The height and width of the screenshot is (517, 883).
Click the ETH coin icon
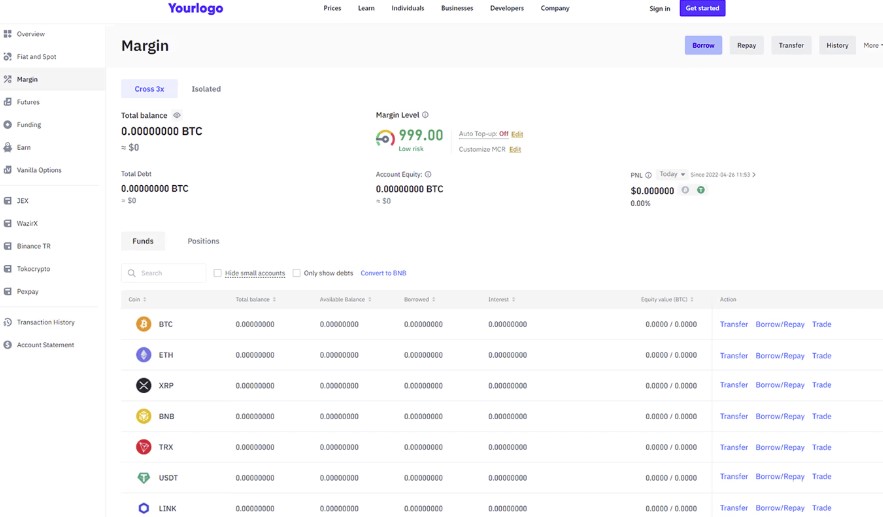[144, 355]
